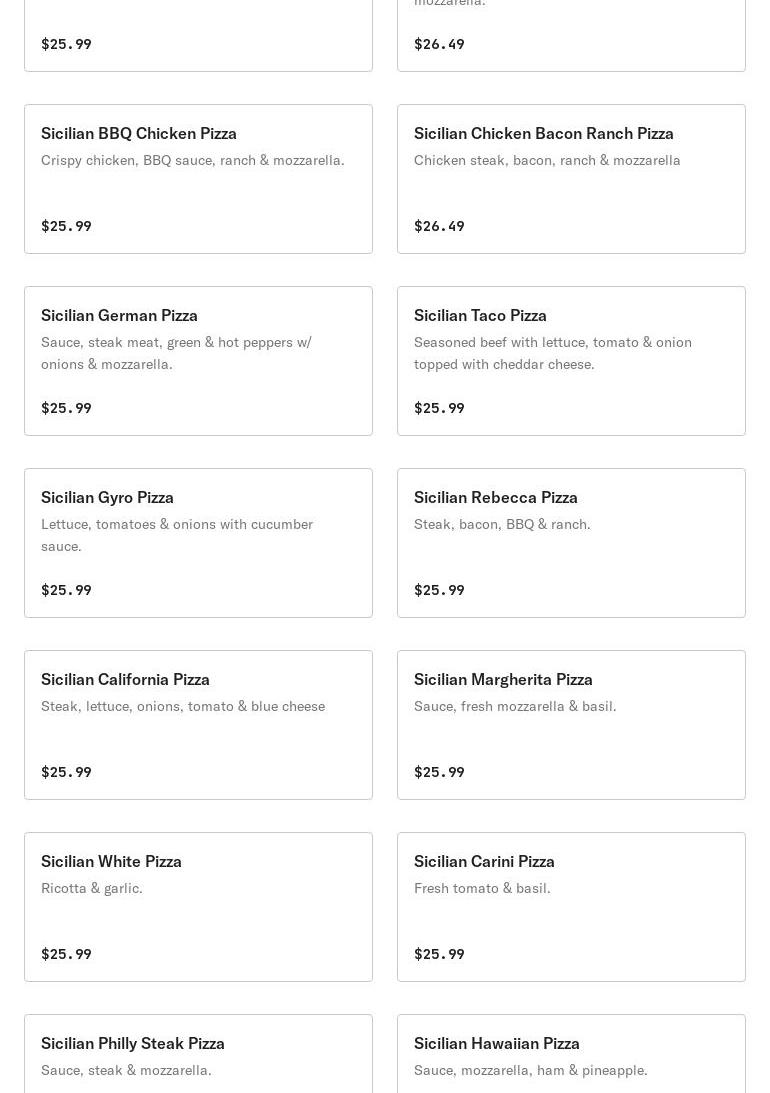Click the 'Steak, bacon, BBQ & ranch.' text
Screen dimensions: 770x1093
tap(502, 524)
